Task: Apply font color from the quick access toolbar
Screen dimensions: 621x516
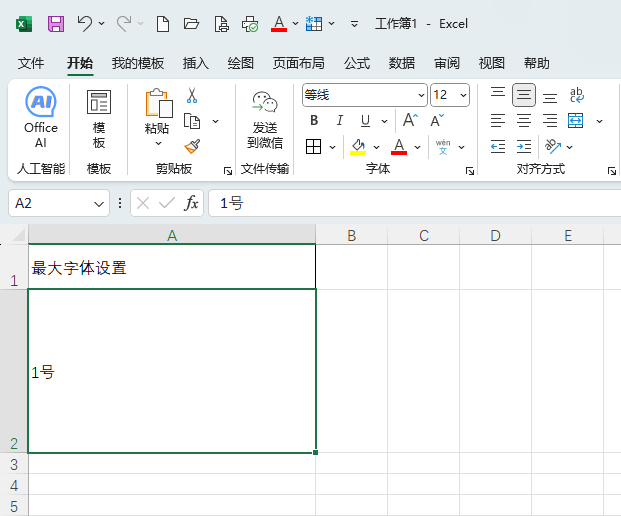Action: [x=279, y=24]
